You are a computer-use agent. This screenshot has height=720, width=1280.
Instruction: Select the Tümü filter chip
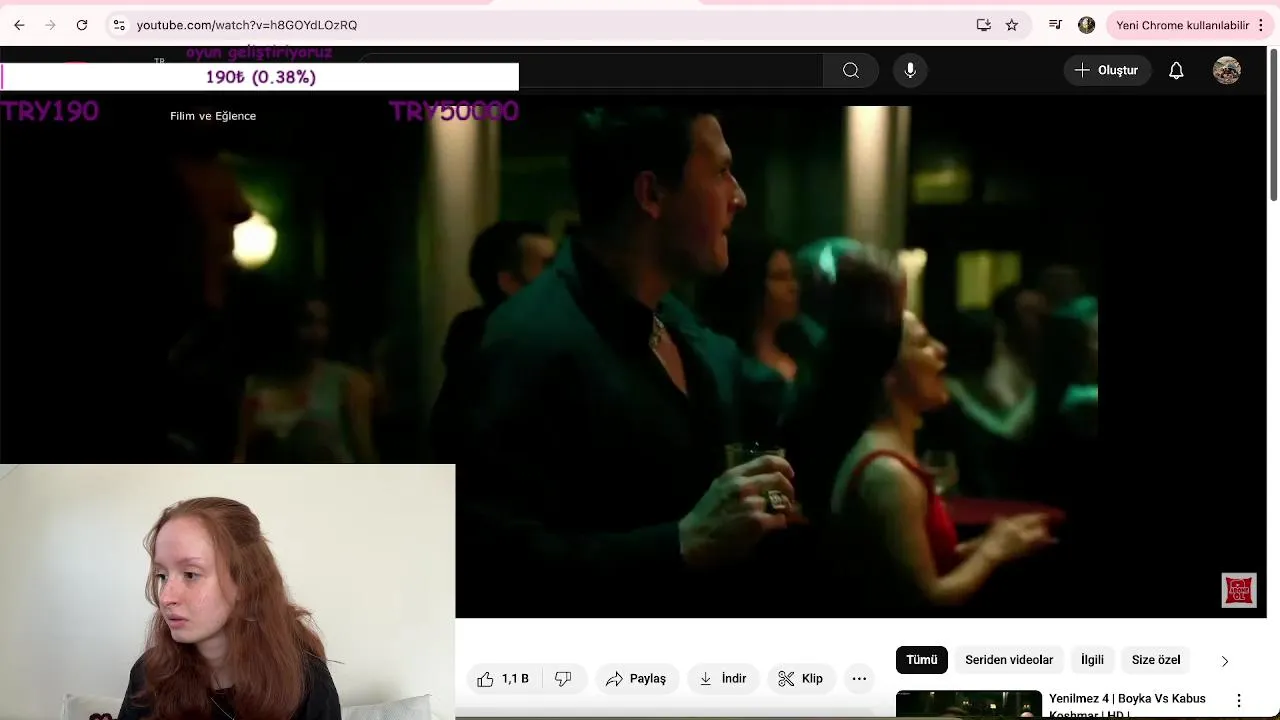click(922, 660)
